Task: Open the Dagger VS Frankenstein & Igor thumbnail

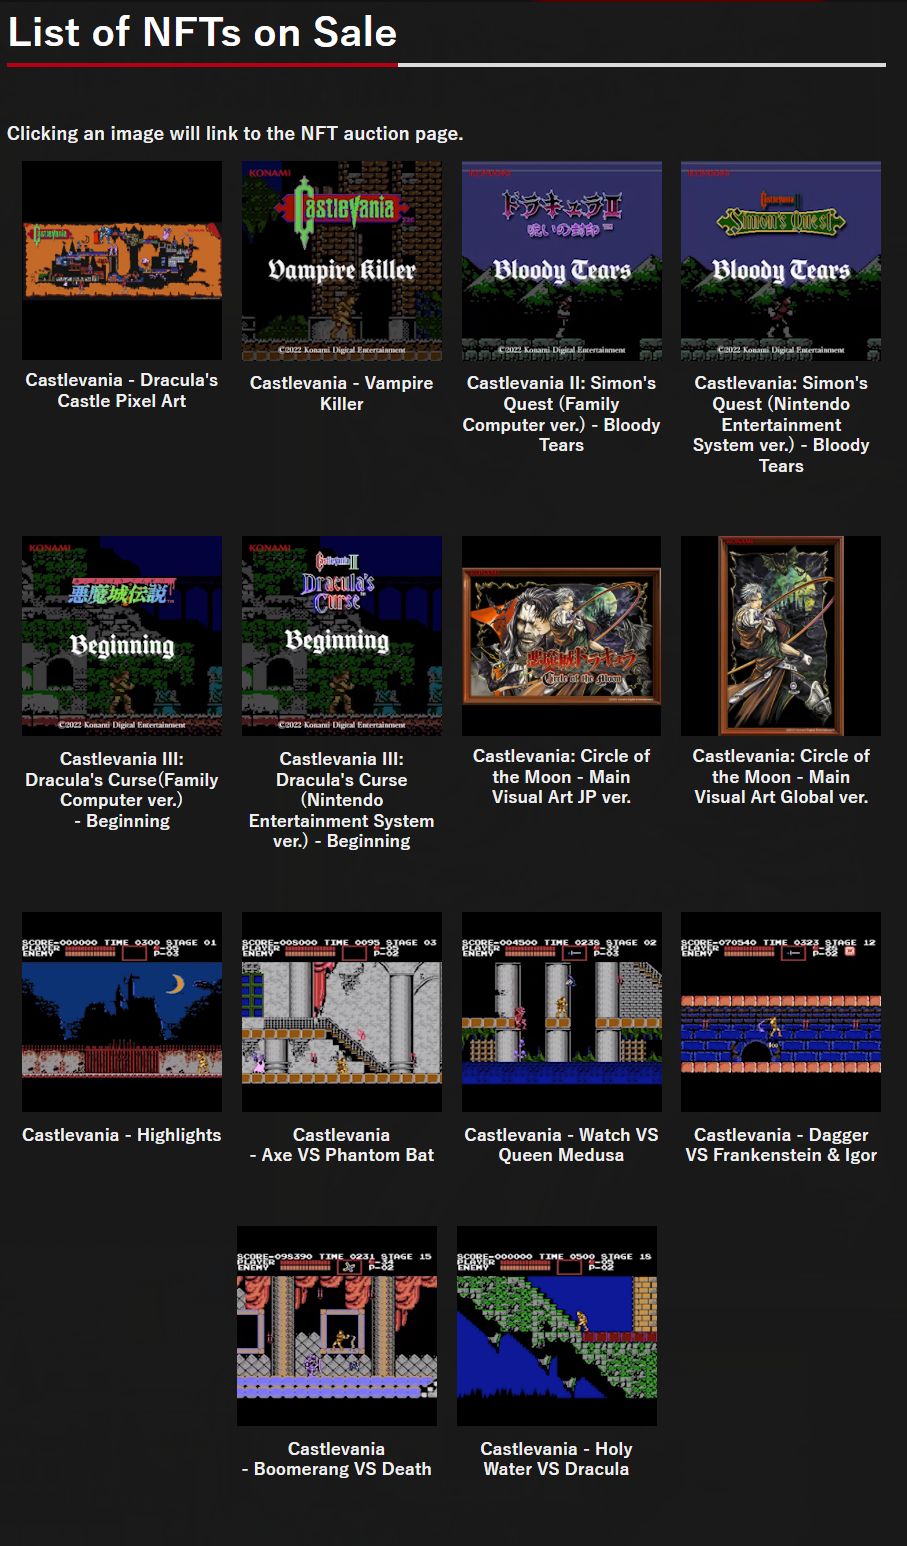Action: (x=781, y=1012)
